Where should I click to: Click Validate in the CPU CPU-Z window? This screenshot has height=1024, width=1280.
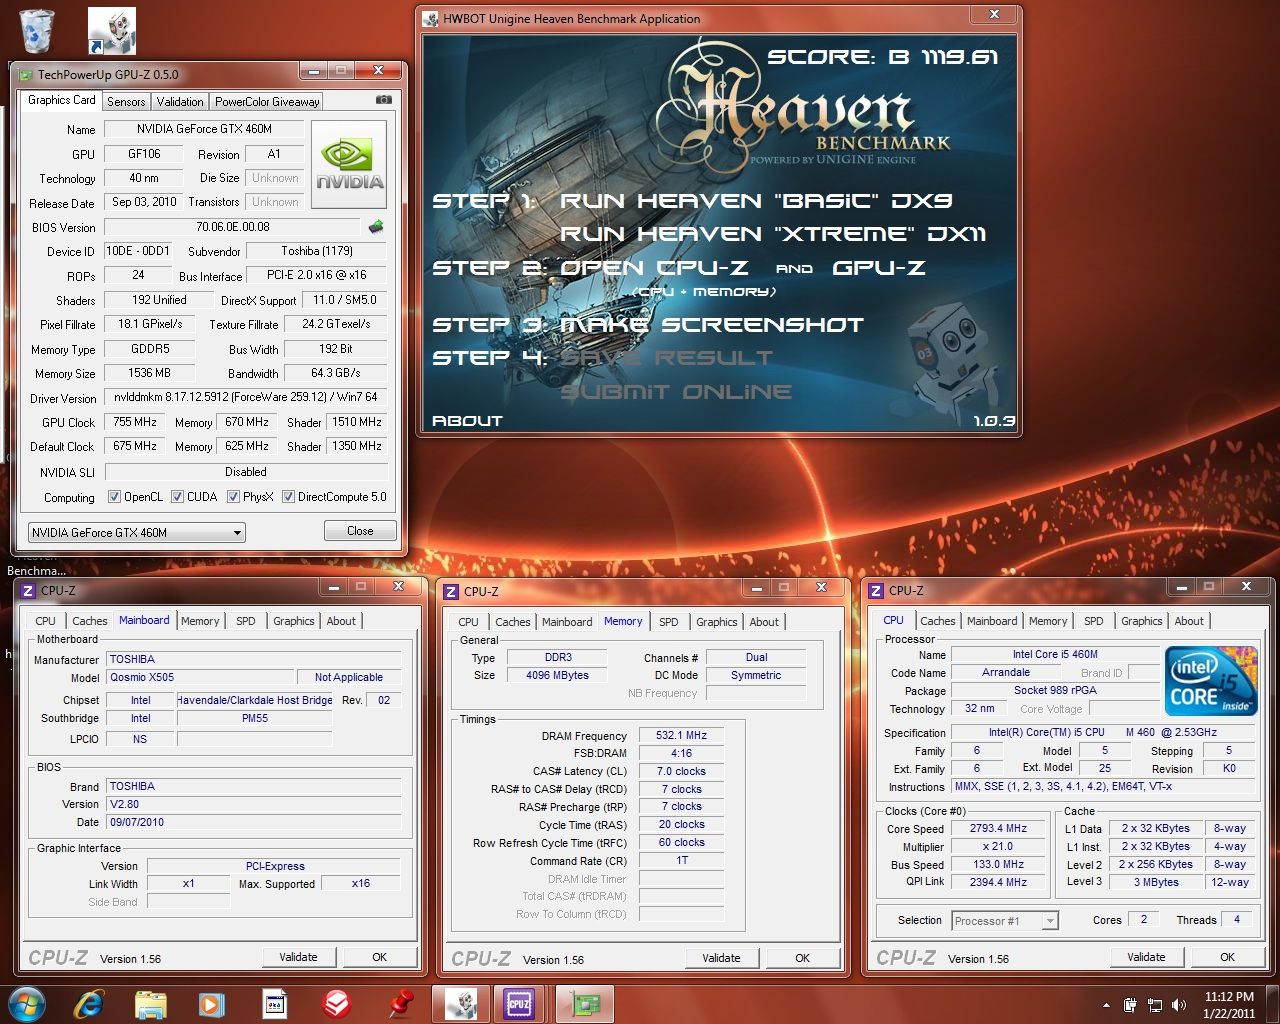tap(1146, 957)
